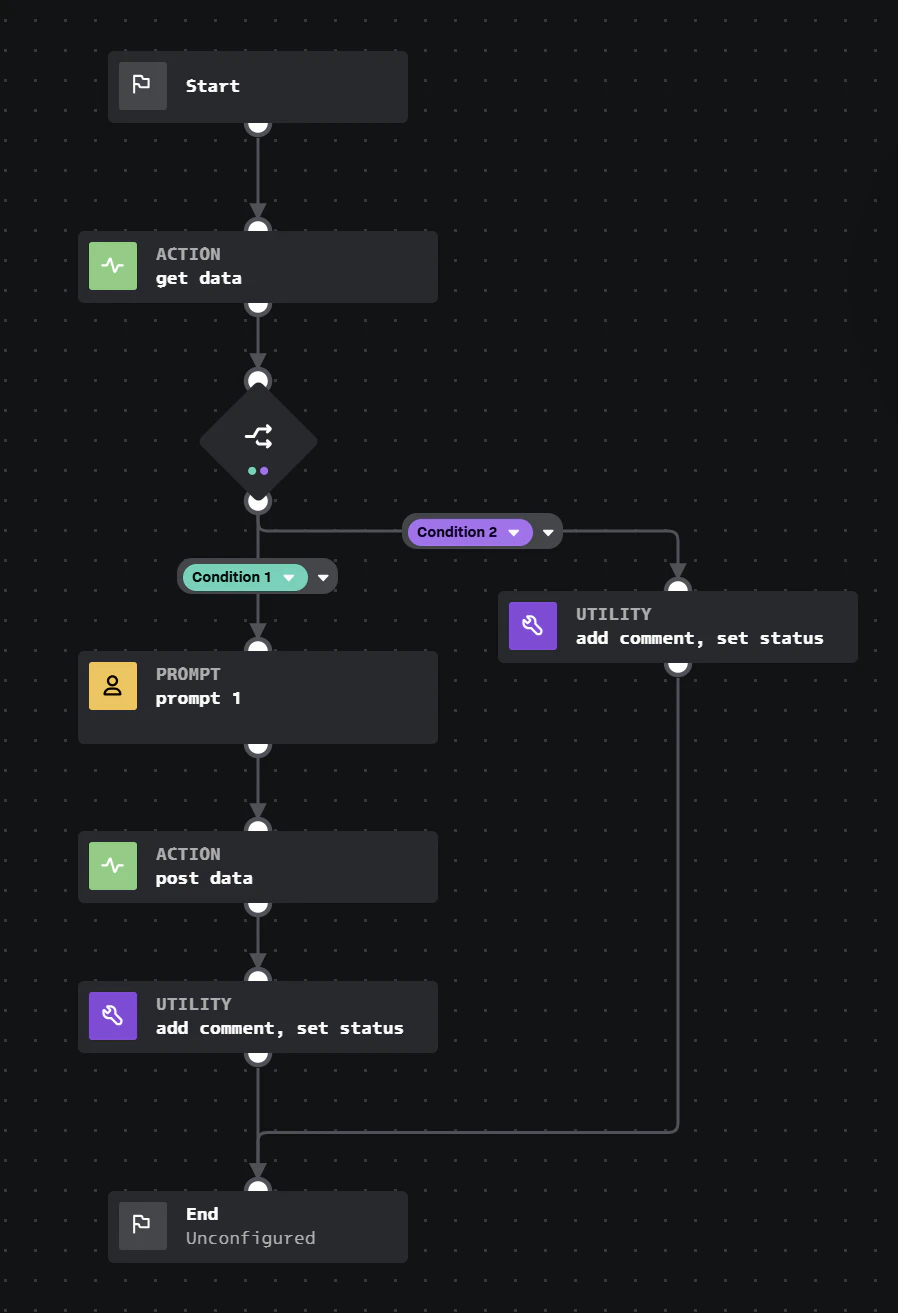Select the "End" node title
The width and height of the screenshot is (898, 1313).
click(x=202, y=1214)
